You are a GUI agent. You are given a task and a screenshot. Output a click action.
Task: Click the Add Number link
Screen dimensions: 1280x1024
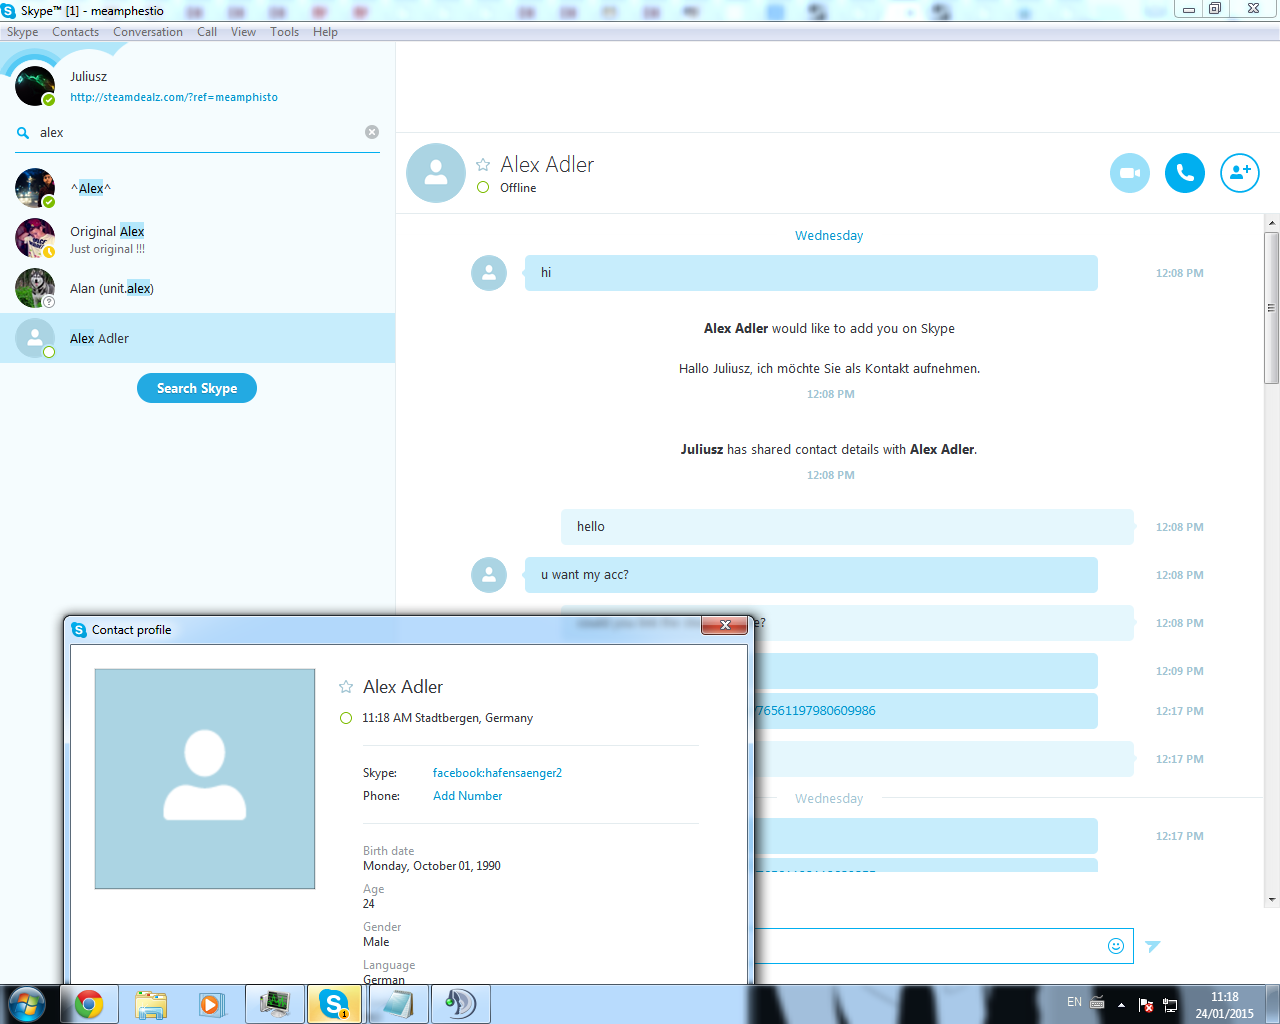click(x=467, y=796)
